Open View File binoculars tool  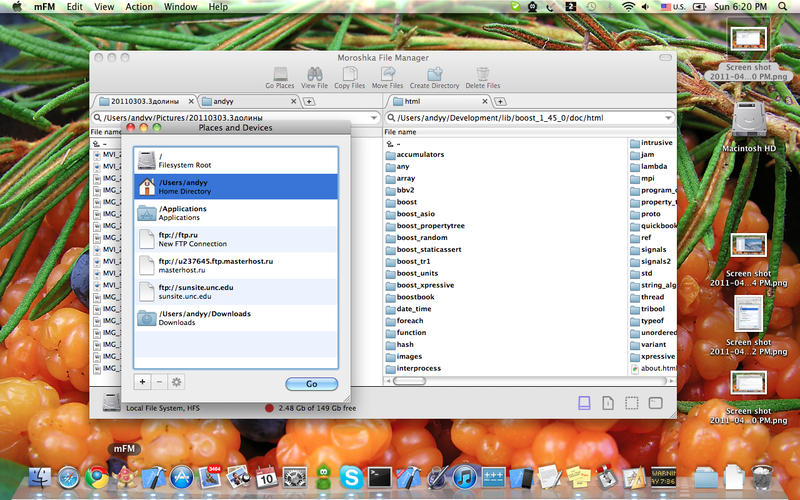click(314, 74)
